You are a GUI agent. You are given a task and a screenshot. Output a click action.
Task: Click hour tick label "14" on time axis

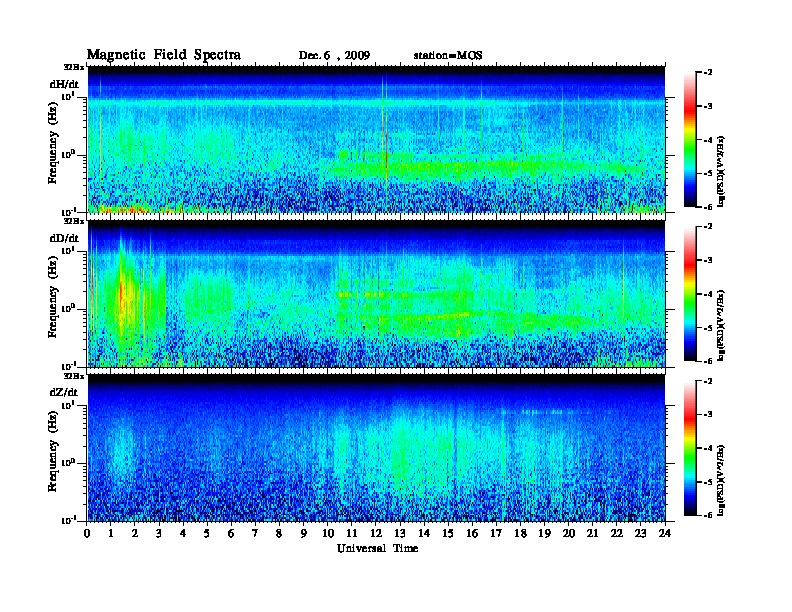click(x=424, y=533)
